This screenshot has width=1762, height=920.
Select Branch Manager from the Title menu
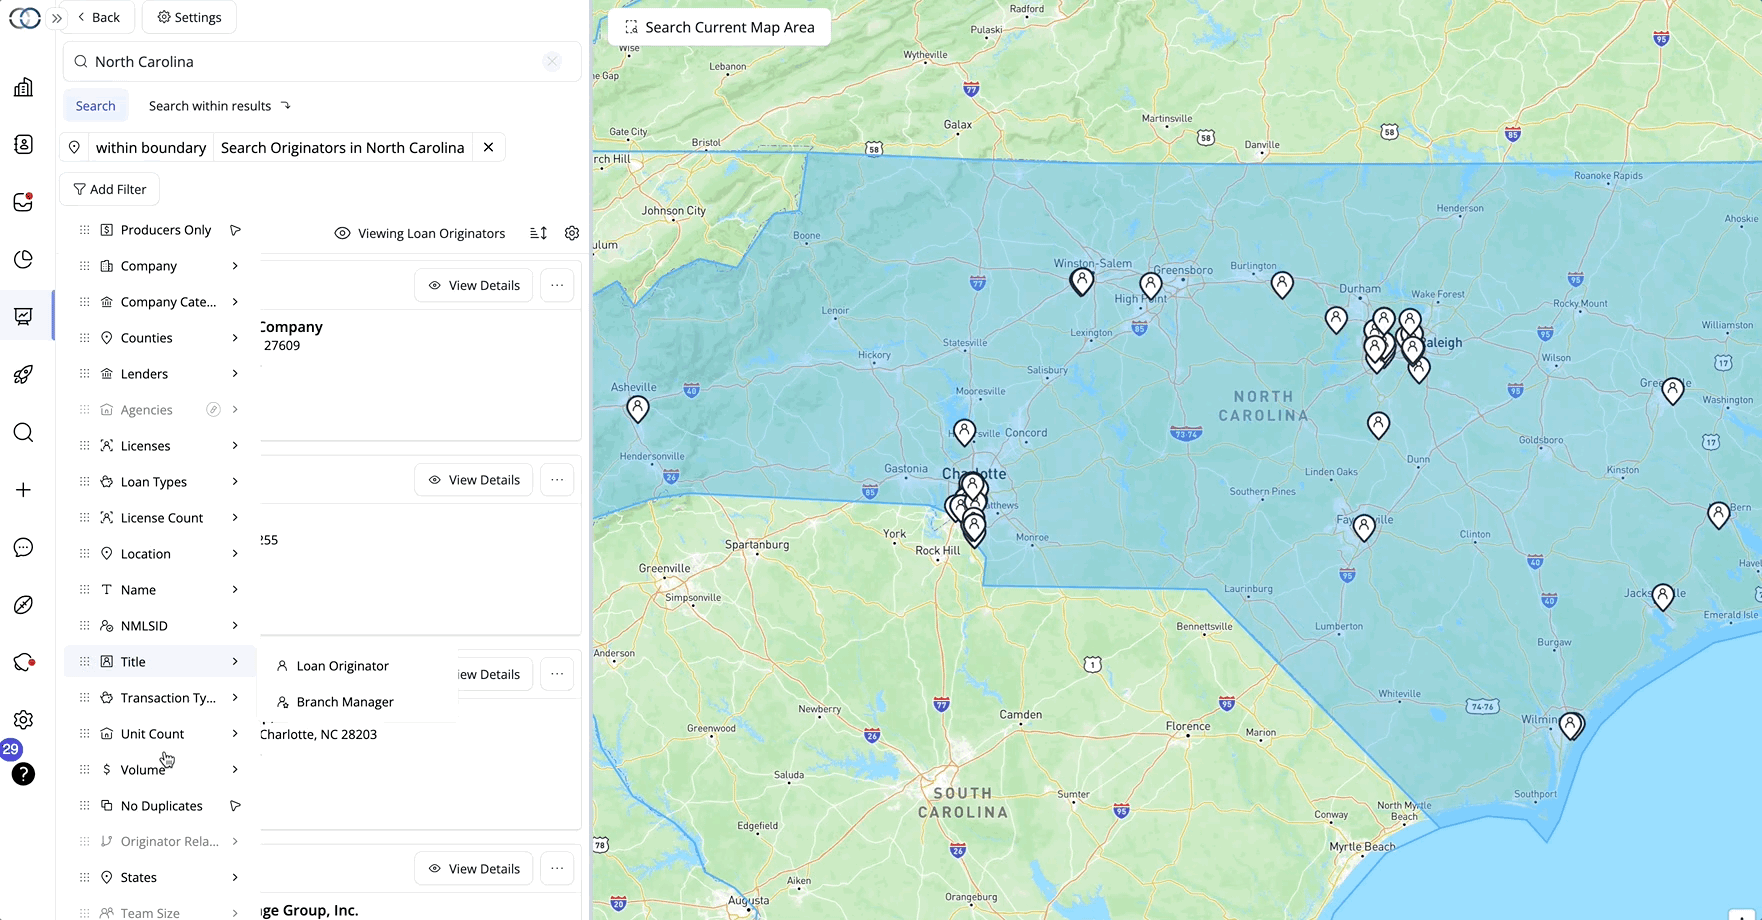[344, 701]
